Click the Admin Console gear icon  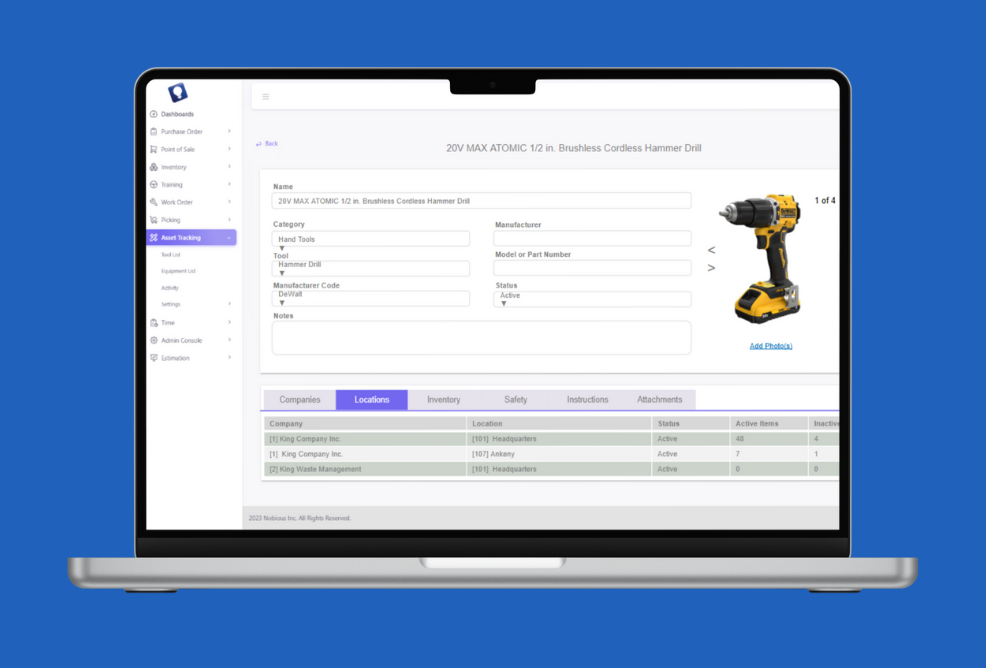point(153,340)
